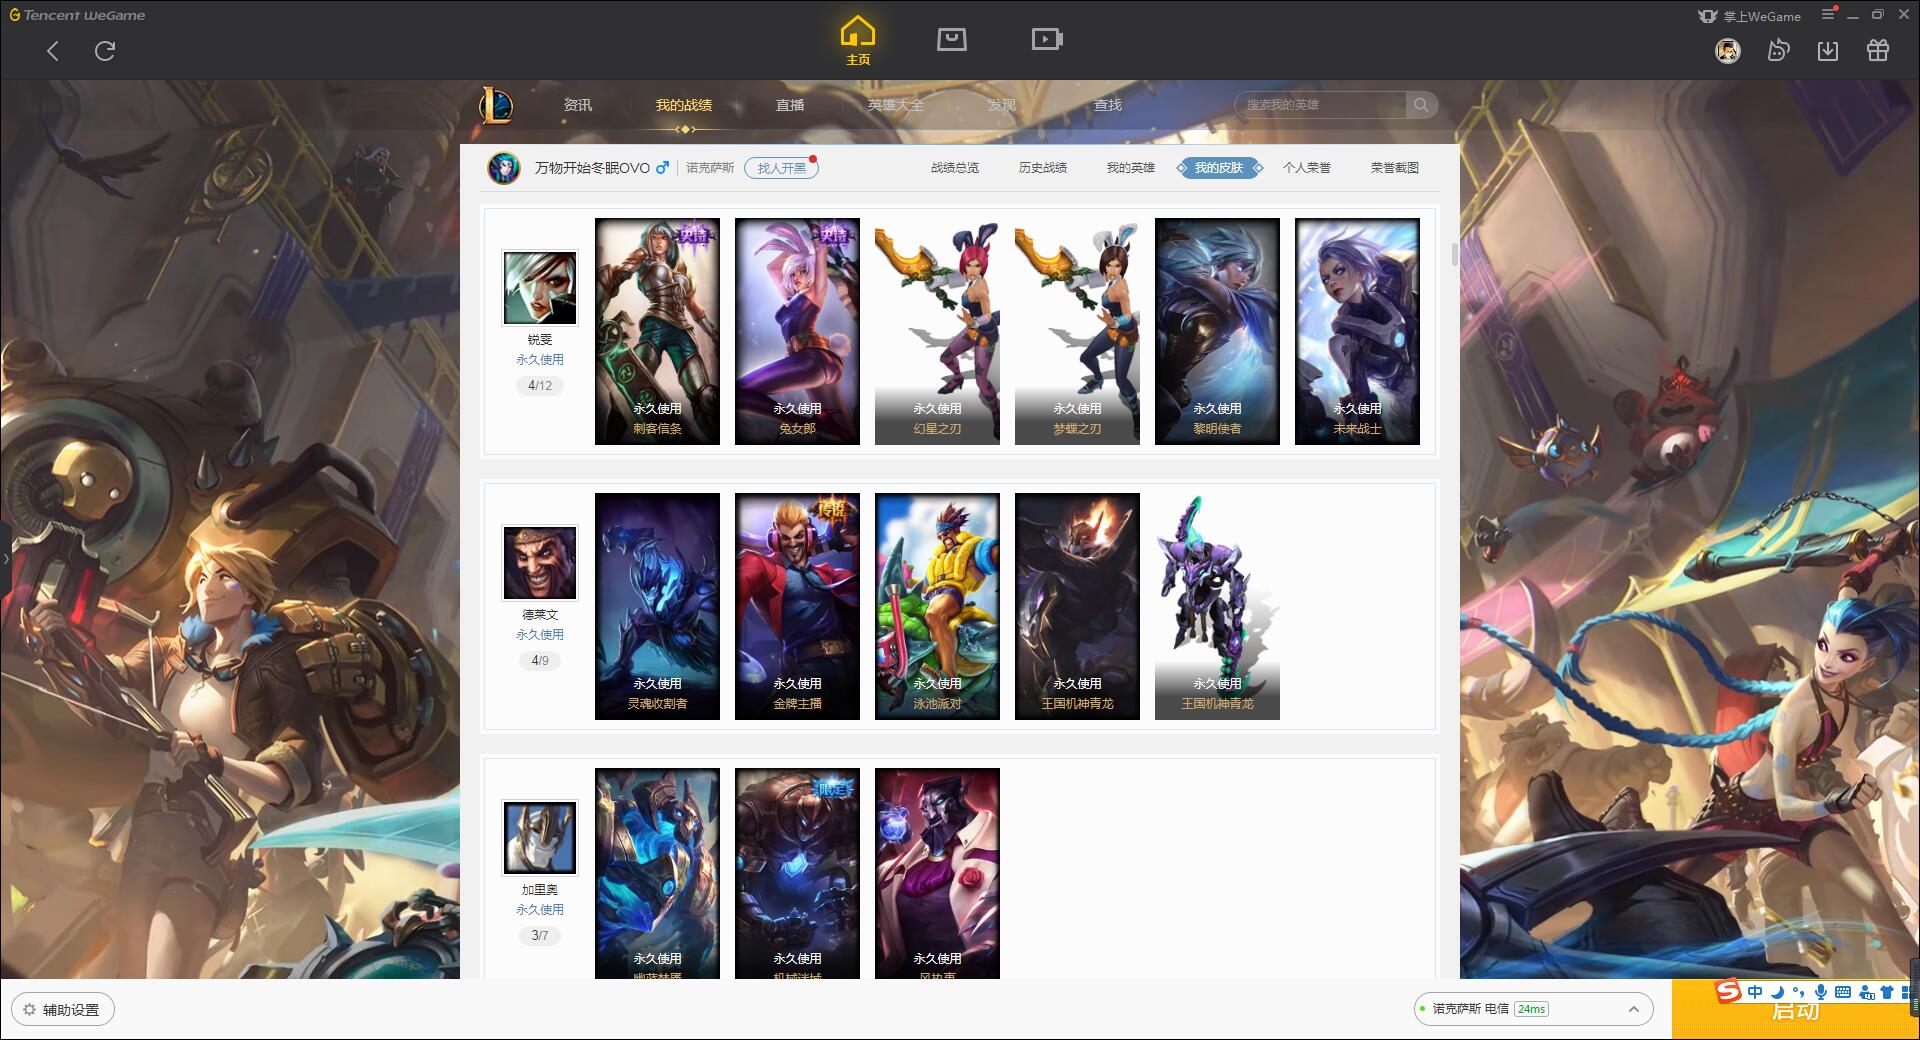Open the 王国机神青龙 chroma model card
The width and height of the screenshot is (1920, 1040).
tap(1217, 606)
